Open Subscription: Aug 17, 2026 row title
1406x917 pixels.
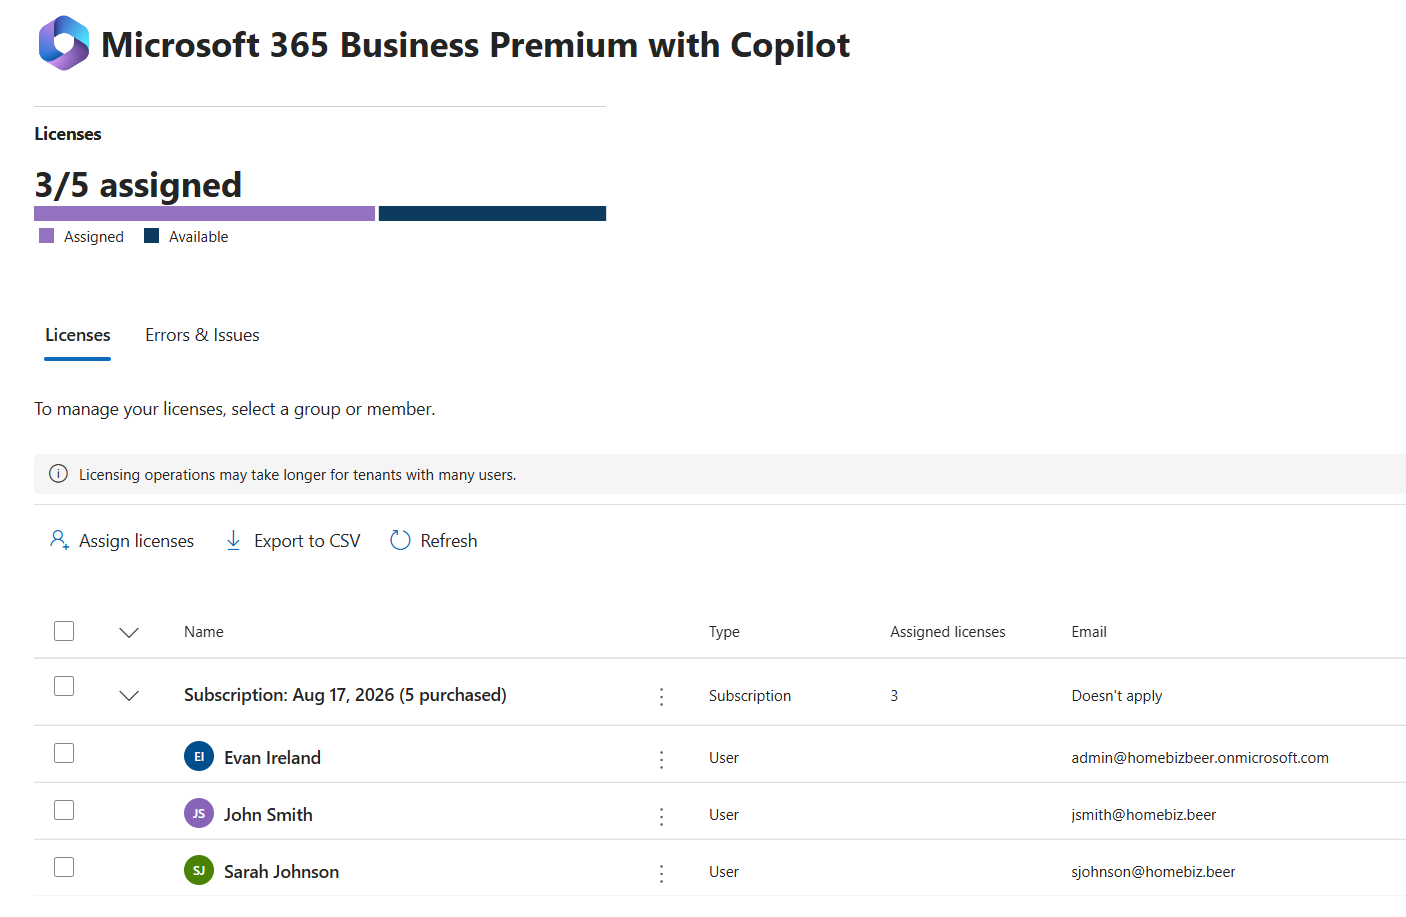pyautogui.click(x=345, y=695)
